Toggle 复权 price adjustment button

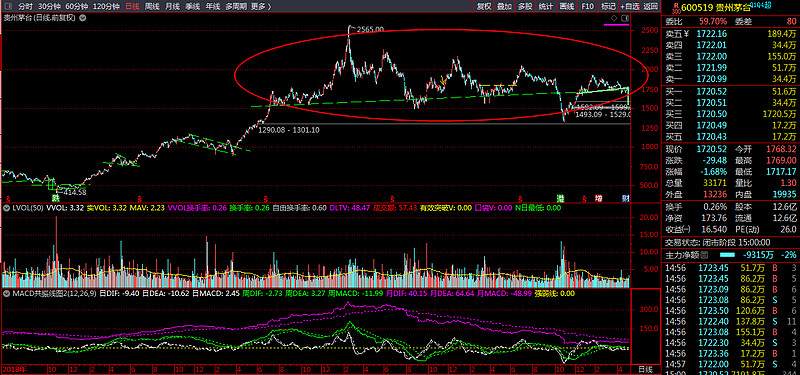[484, 6]
